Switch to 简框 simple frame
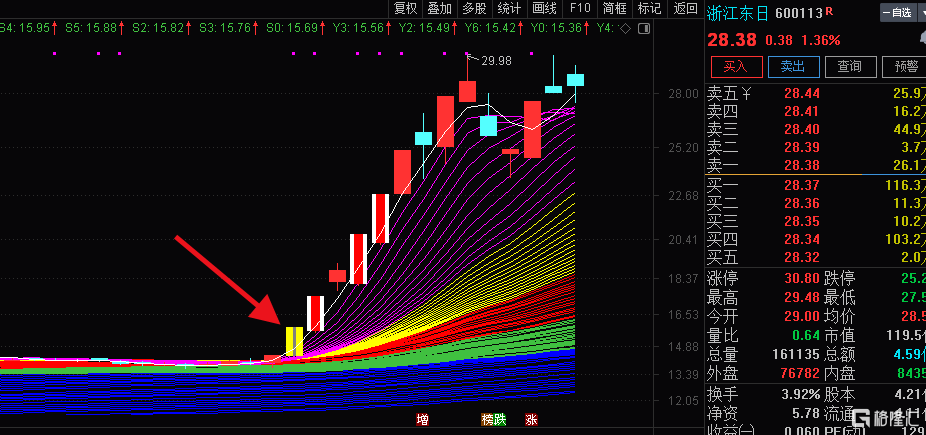The width and height of the screenshot is (926, 435). pyautogui.click(x=615, y=8)
